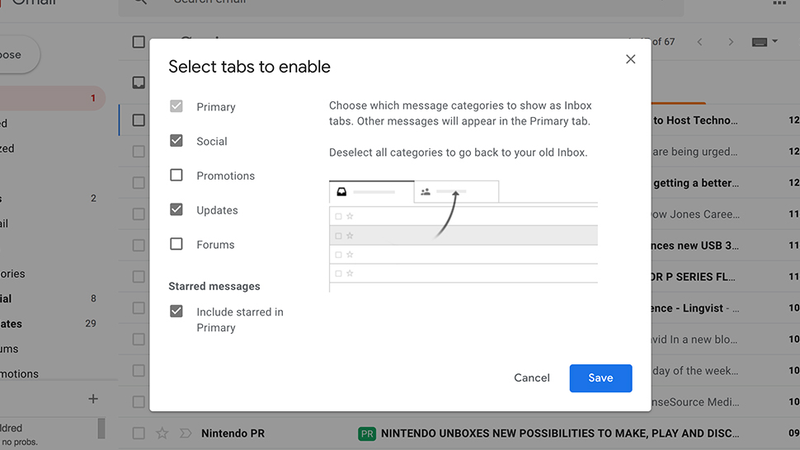Open the email mentioning 'new USB 3...'
This screenshot has width=800, height=450.
click(696, 245)
